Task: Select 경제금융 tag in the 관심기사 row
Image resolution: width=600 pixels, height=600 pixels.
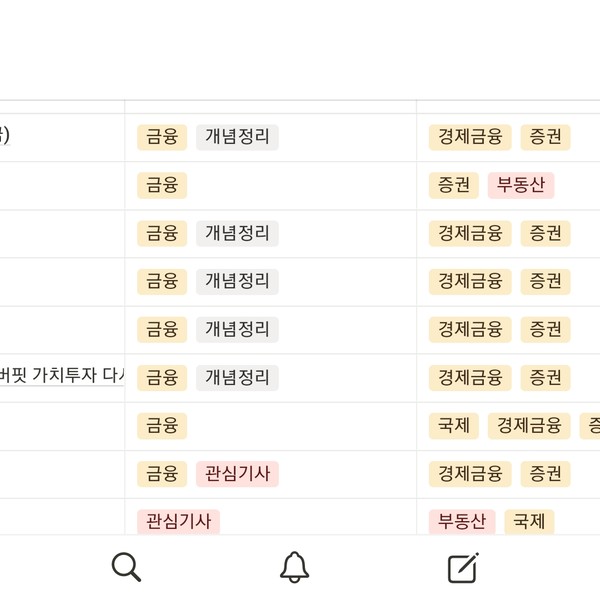Action: [x=470, y=474]
